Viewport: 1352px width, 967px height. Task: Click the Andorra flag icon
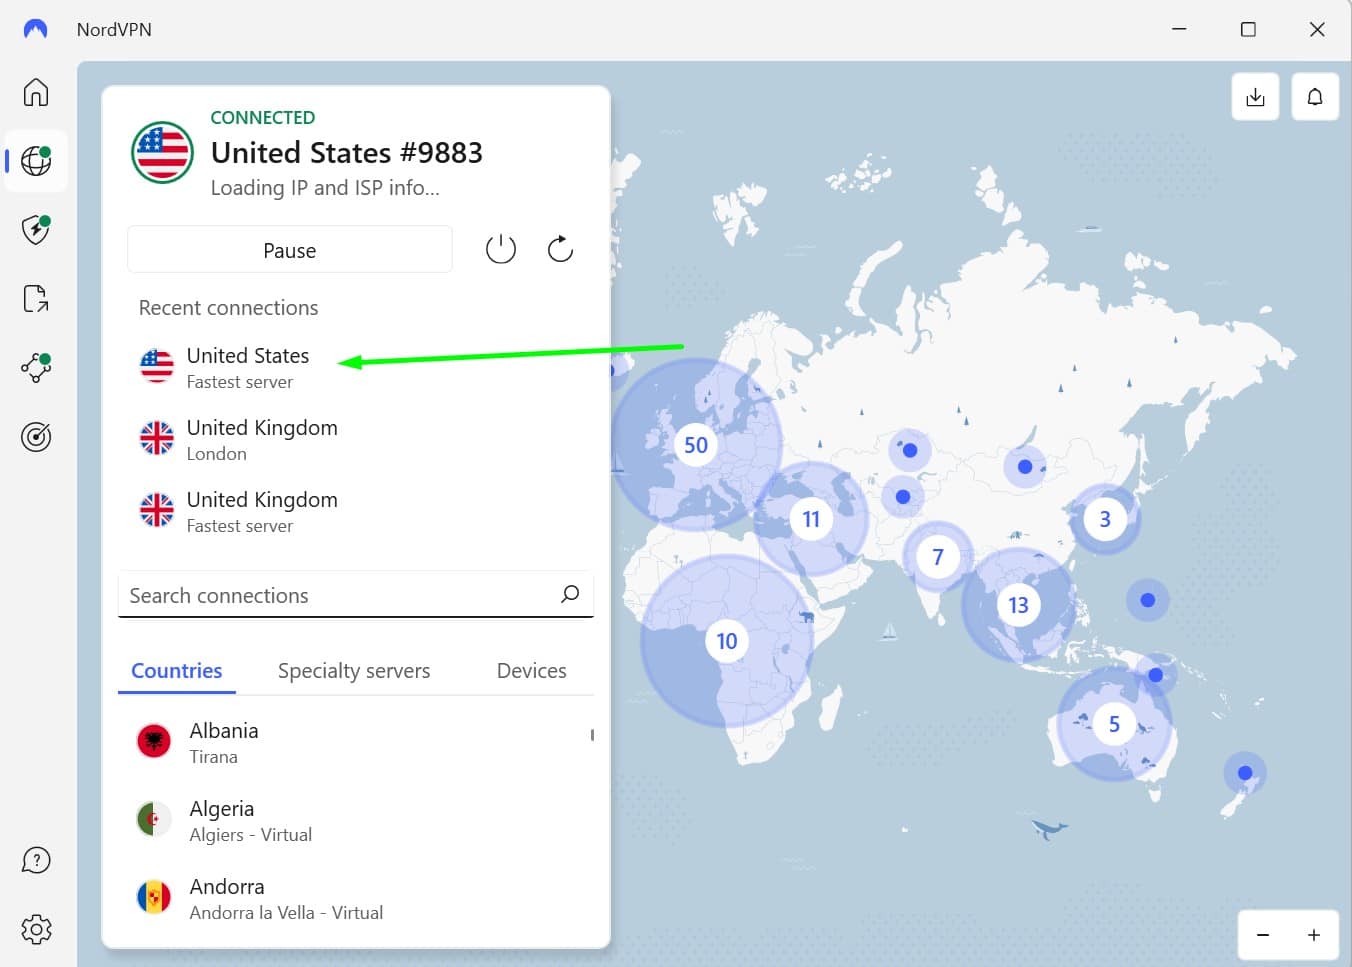pos(154,897)
